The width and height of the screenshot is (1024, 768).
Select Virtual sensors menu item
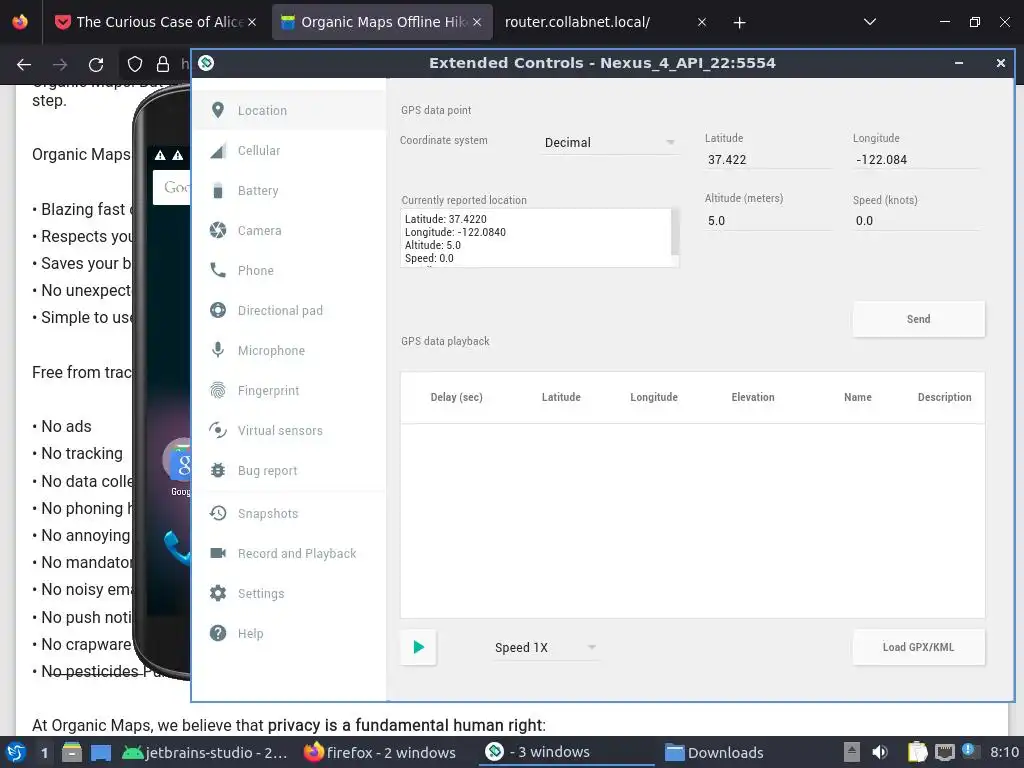[x=289, y=430]
